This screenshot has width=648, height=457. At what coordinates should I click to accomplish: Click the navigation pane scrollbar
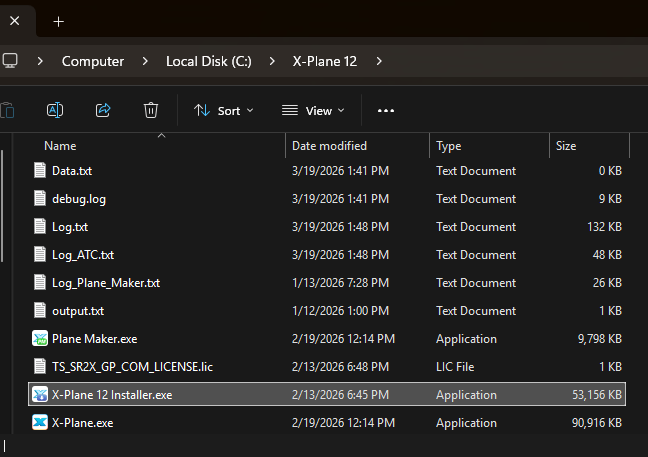[x=2, y=206]
